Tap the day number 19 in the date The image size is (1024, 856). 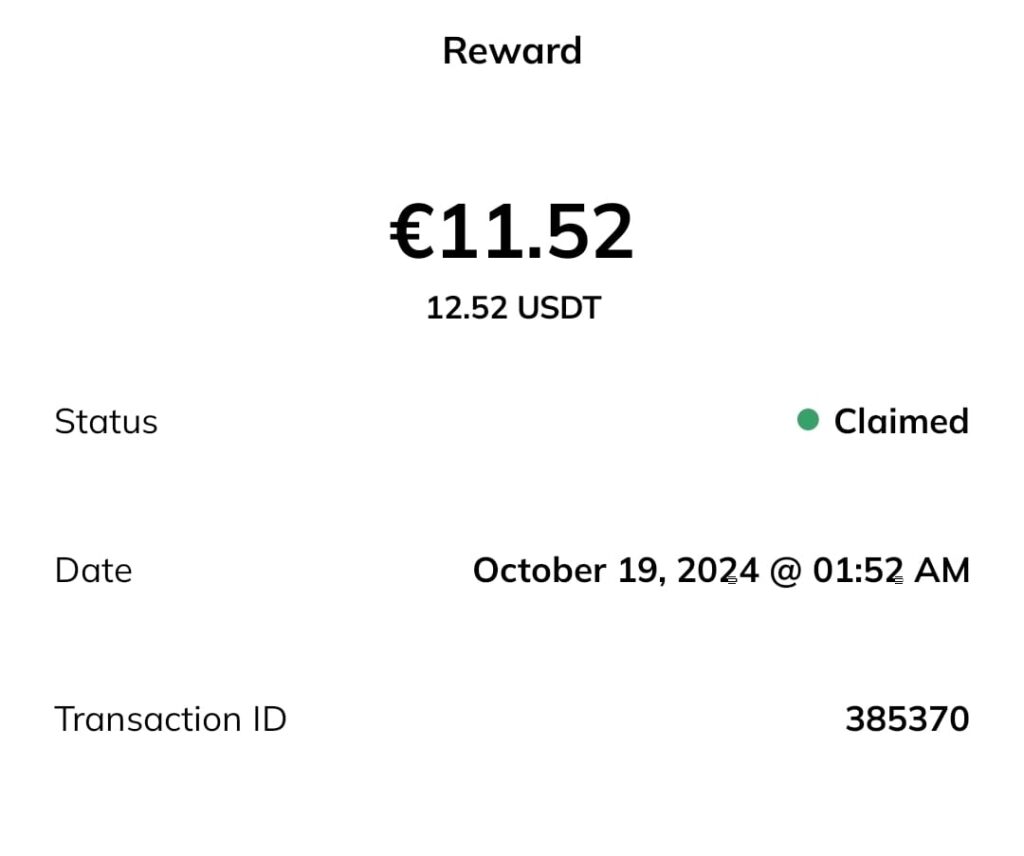click(638, 570)
